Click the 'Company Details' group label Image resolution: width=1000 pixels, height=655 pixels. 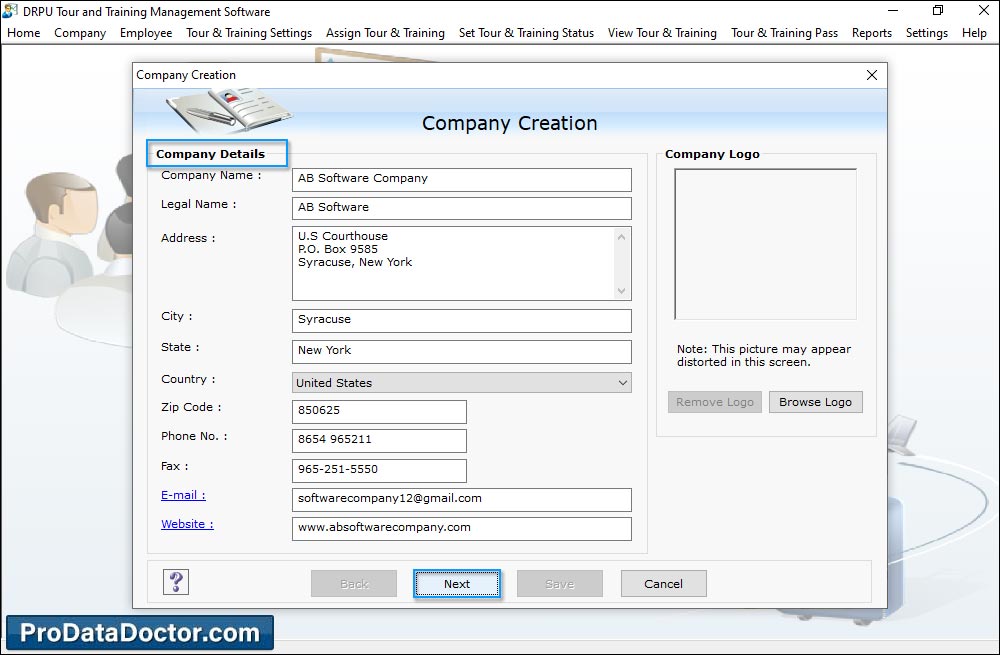pos(210,154)
